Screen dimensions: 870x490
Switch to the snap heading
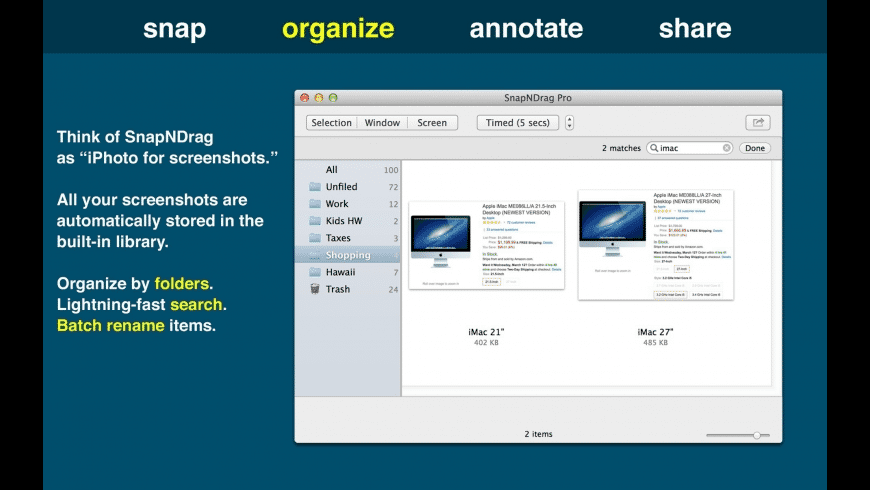click(174, 28)
